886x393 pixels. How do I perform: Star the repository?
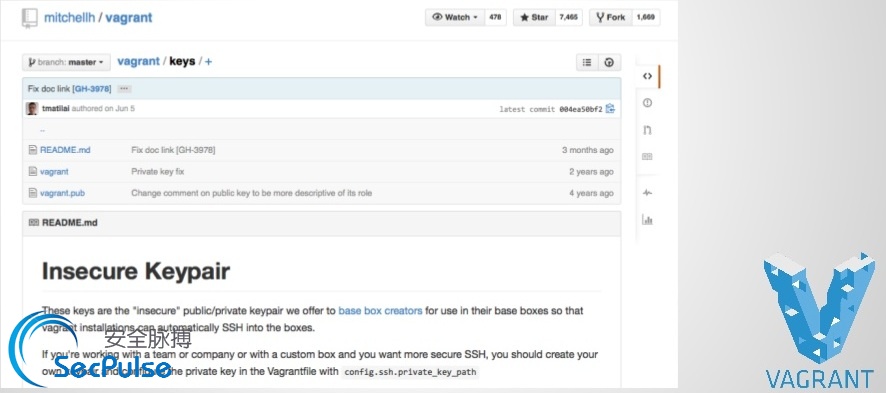coord(534,18)
